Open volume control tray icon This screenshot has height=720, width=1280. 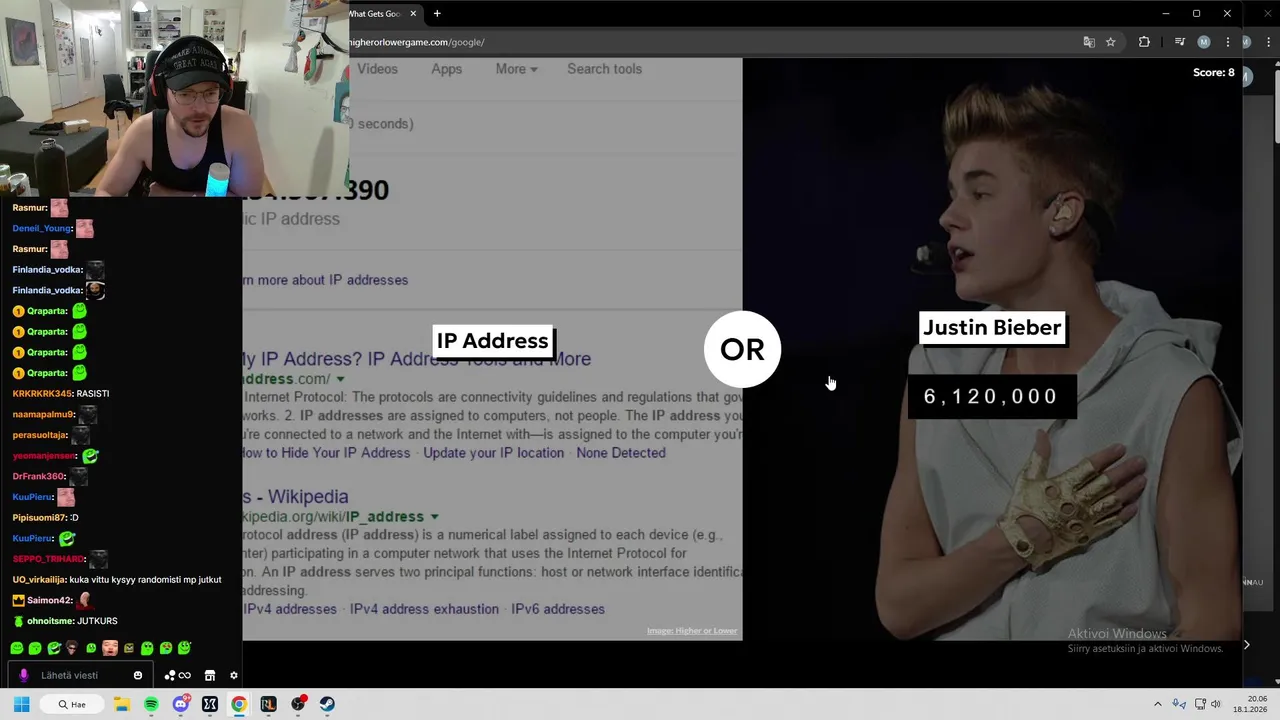pyautogui.click(x=1216, y=704)
